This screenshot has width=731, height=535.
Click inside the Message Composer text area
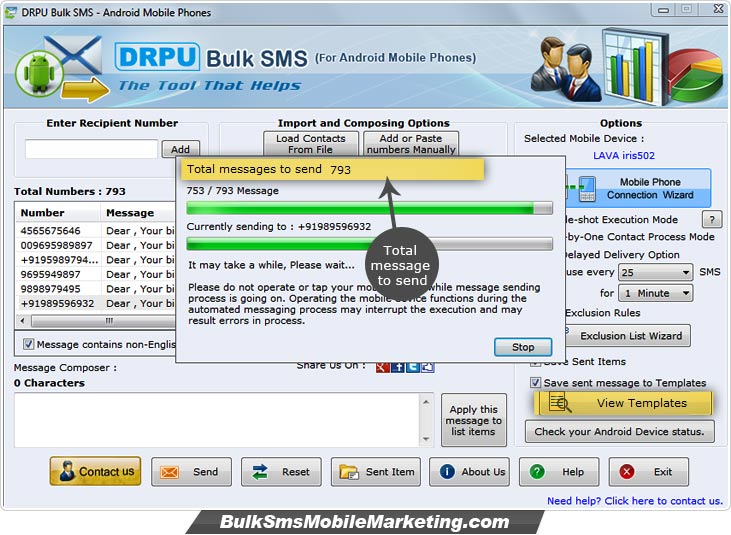217,420
